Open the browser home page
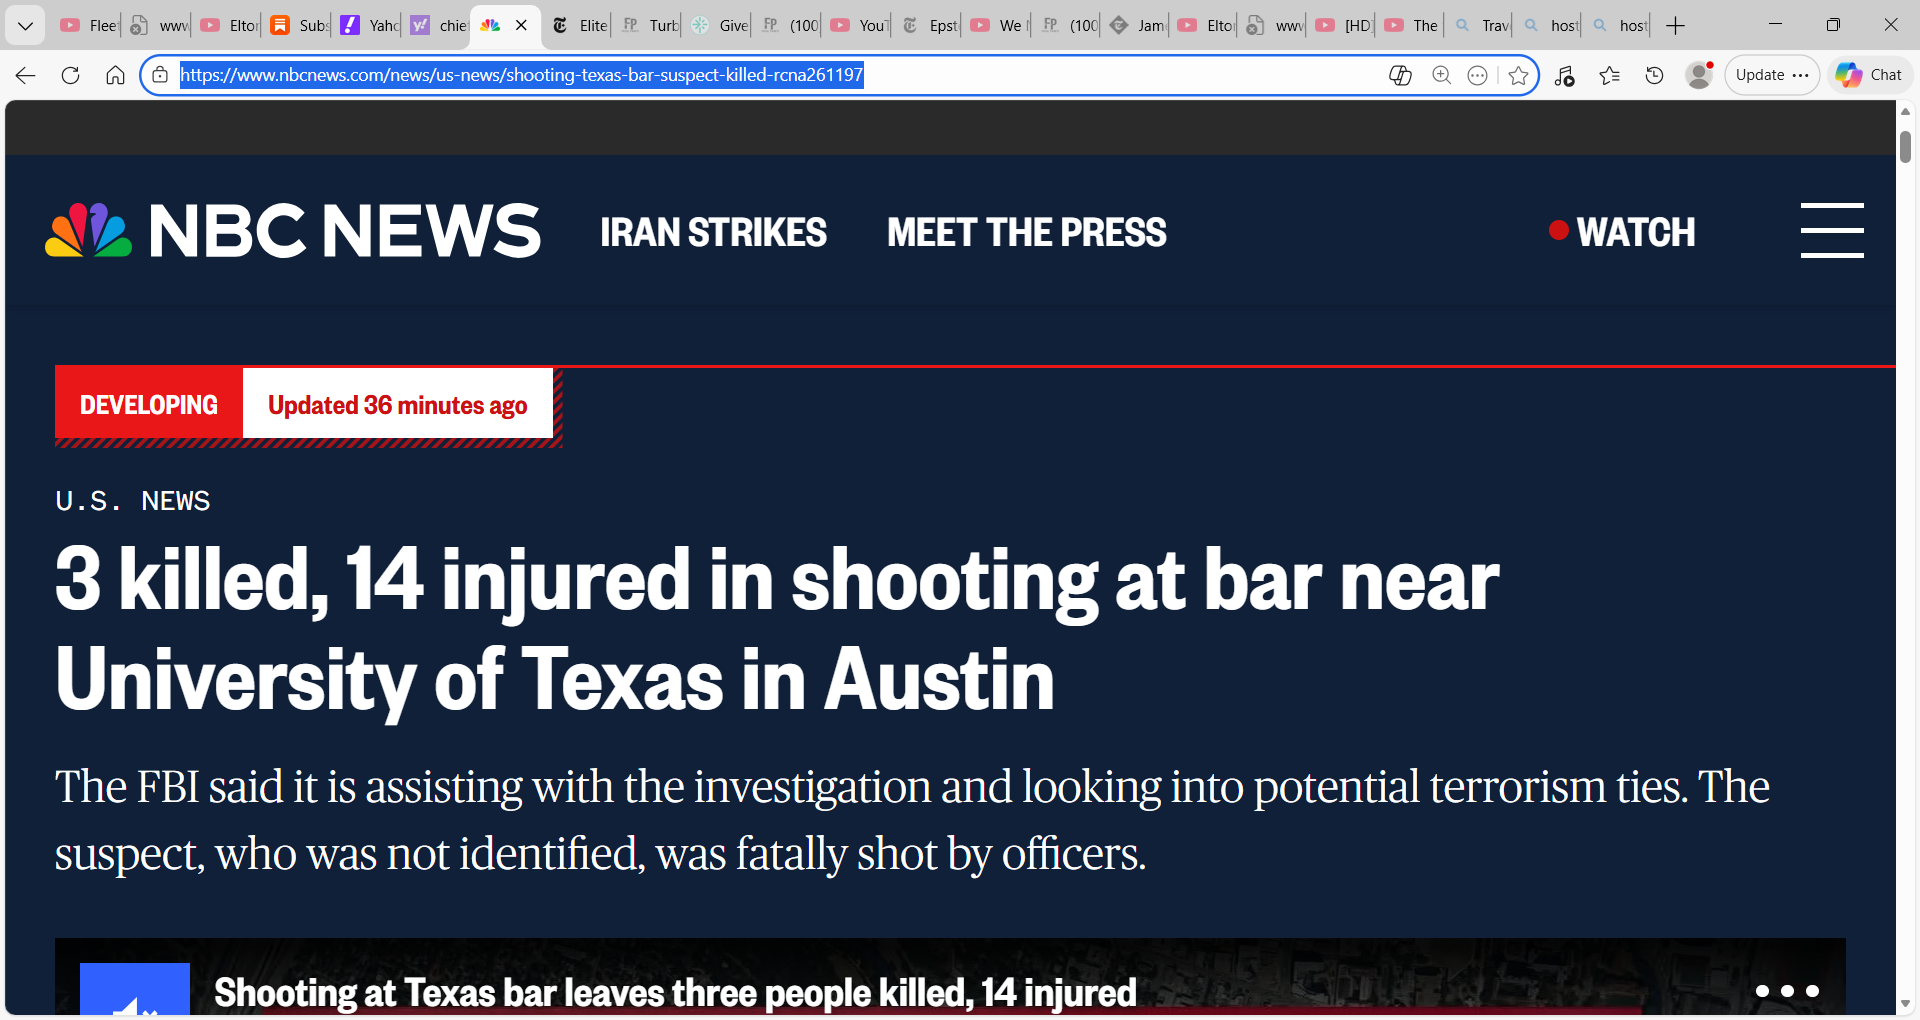This screenshot has width=1920, height=1020. (x=115, y=75)
